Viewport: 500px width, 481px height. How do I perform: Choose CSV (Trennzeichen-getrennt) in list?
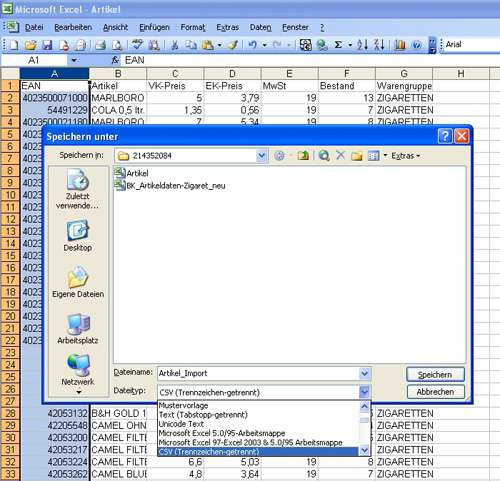258,452
